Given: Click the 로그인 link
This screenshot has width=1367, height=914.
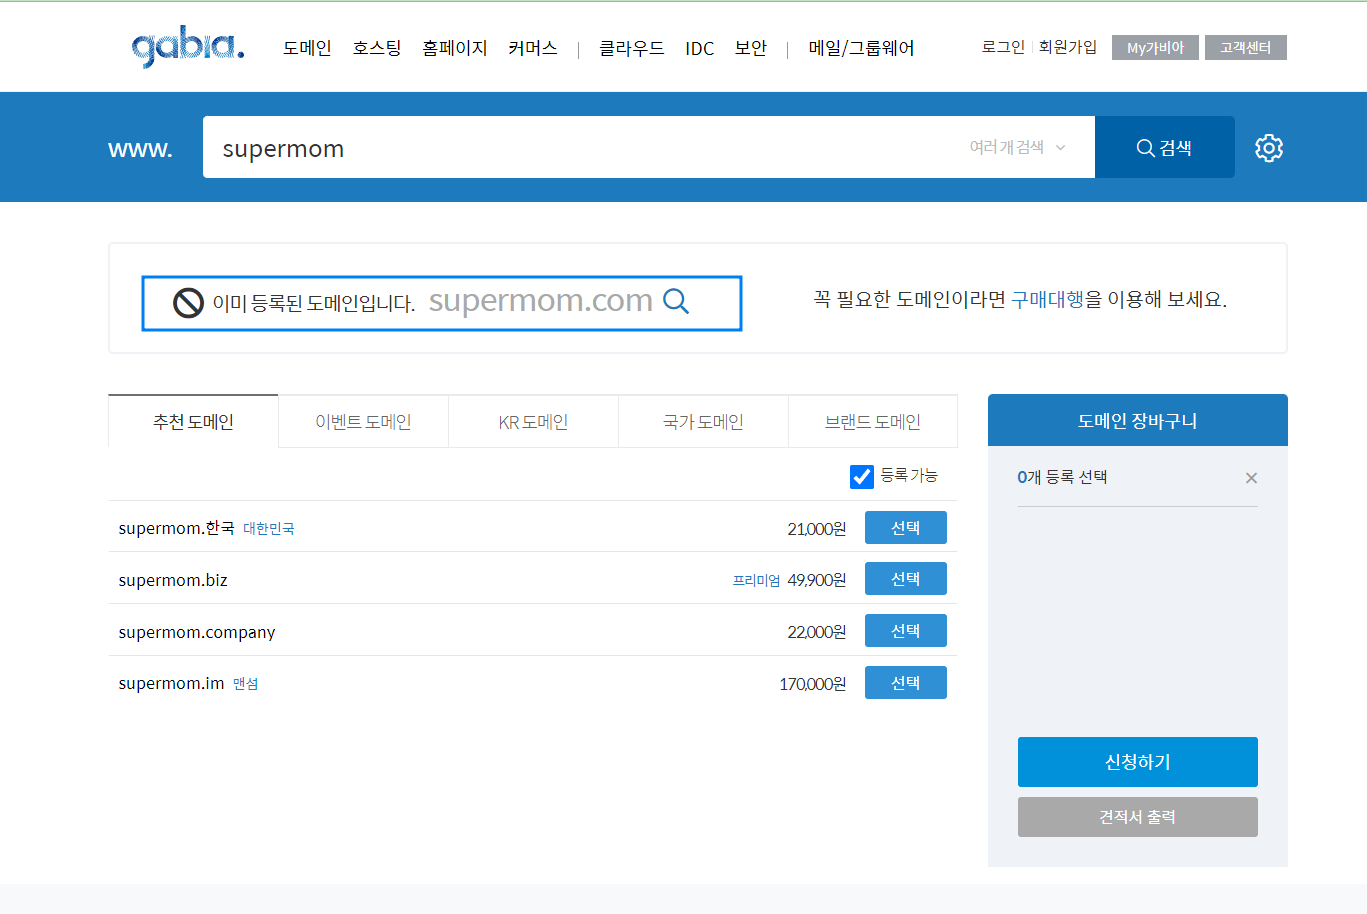Looking at the screenshot, I should (x=1003, y=47).
